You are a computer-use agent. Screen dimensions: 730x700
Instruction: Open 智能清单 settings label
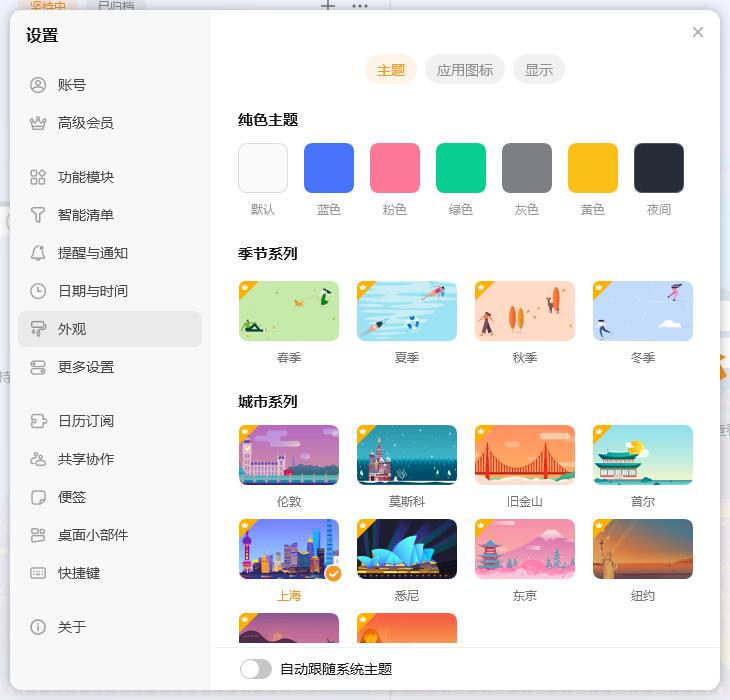[x=86, y=215]
